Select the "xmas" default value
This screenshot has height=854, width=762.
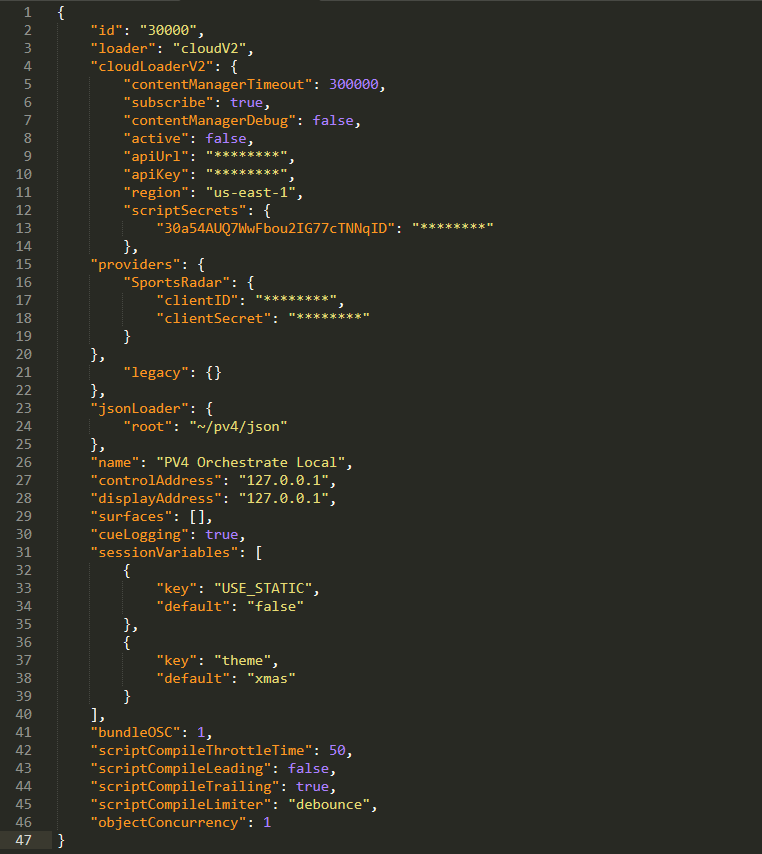271,678
